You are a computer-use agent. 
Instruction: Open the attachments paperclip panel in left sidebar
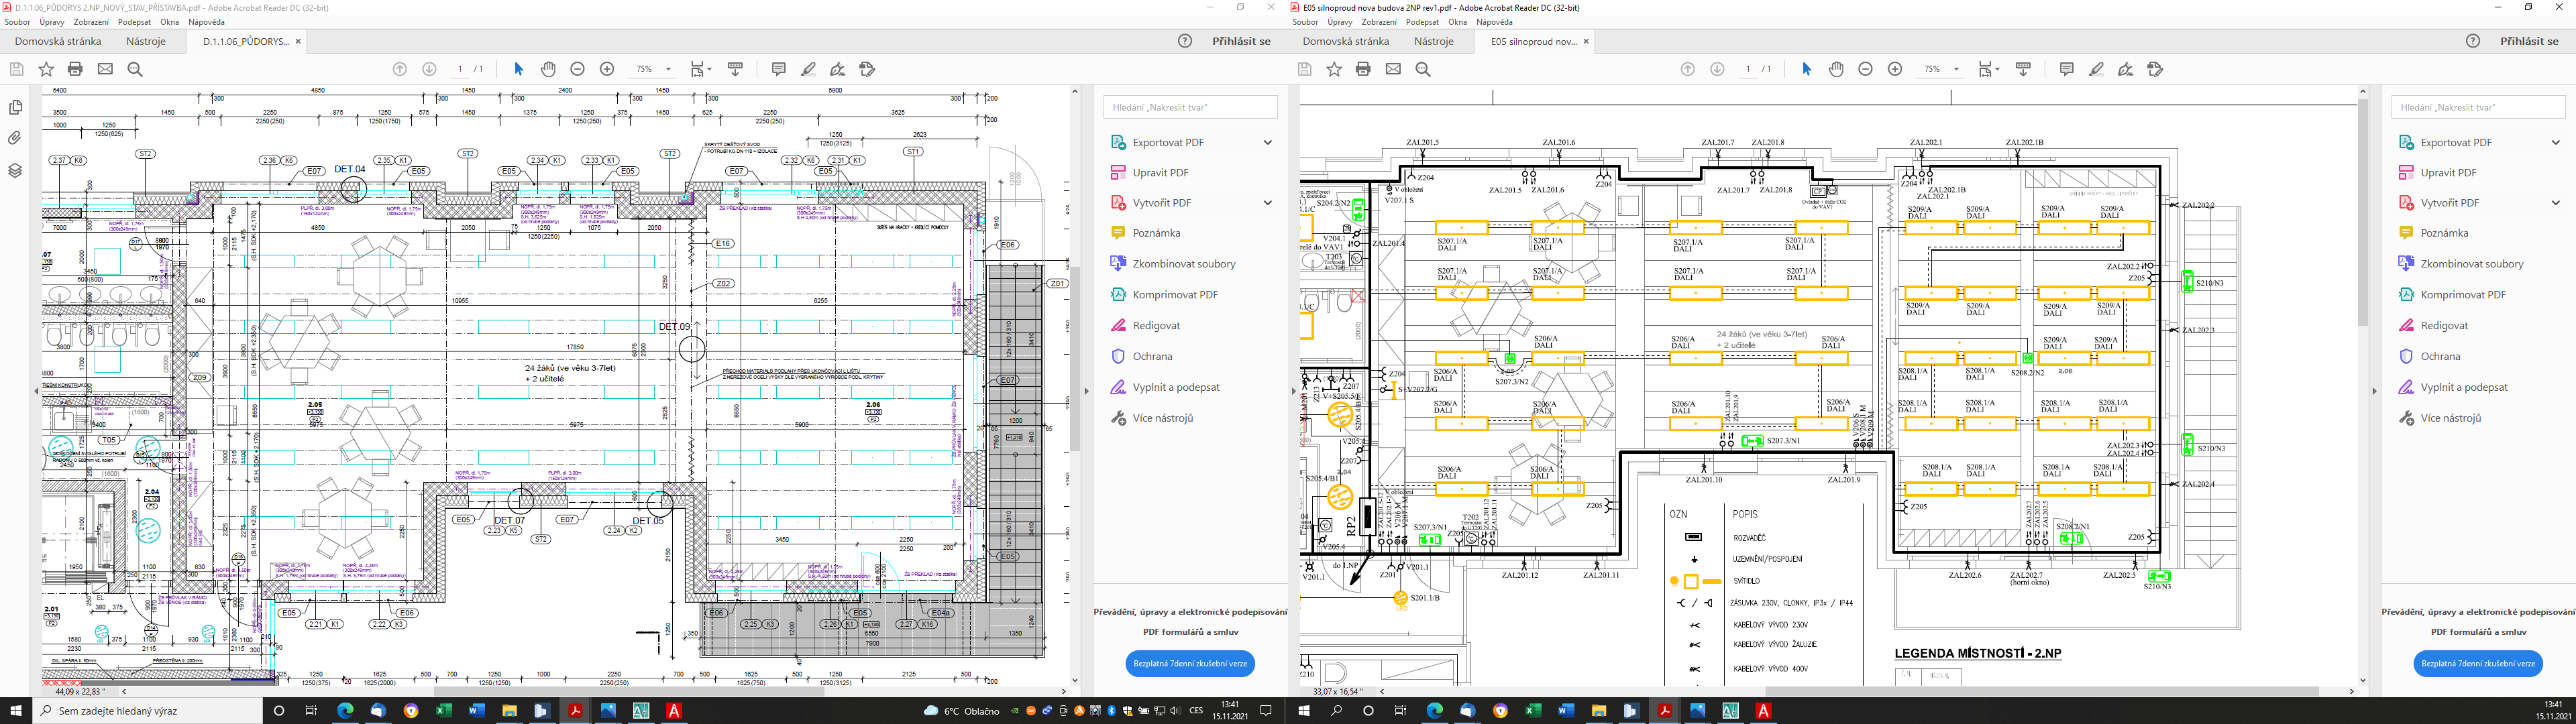[x=15, y=138]
